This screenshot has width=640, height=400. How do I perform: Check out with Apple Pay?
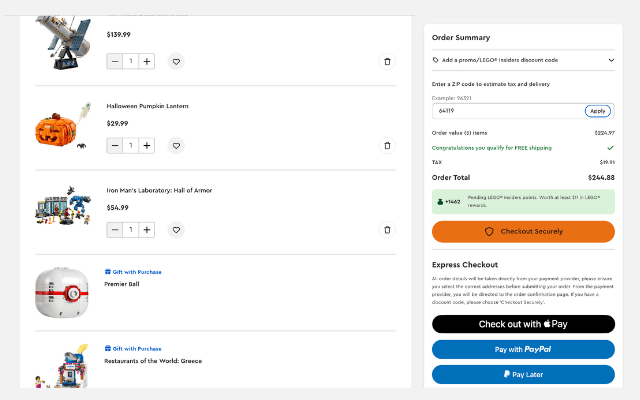click(x=523, y=324)
